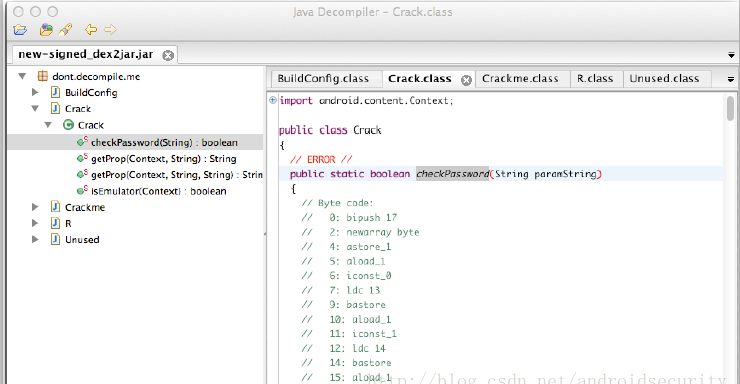Click the Open File folder icon

pyautogui.click(x=20, y=30)
